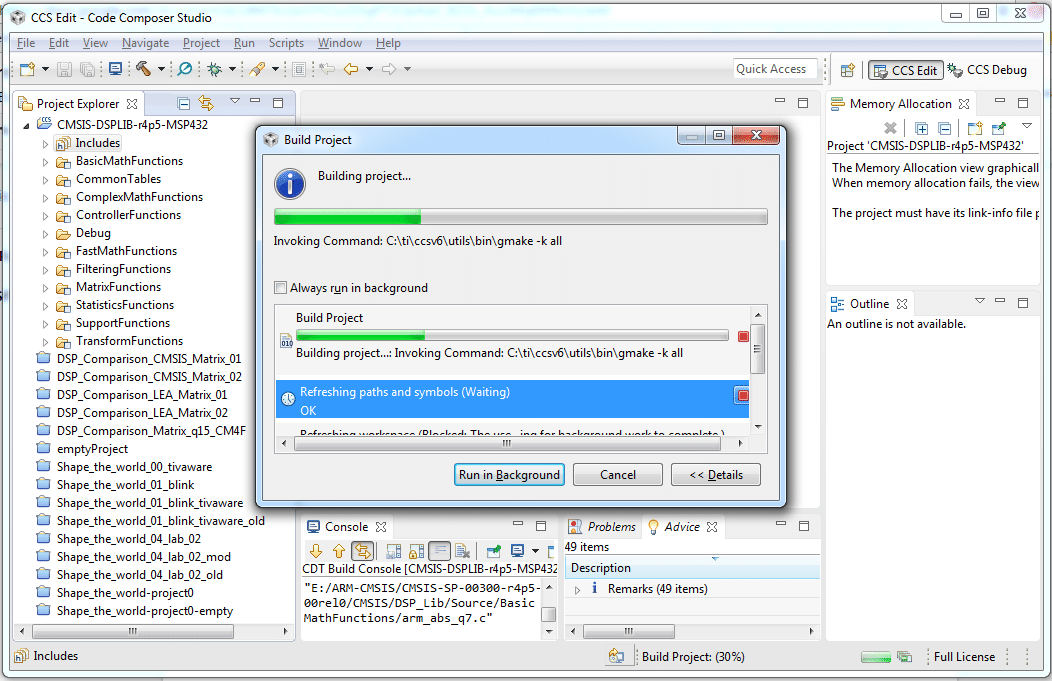Image resolution: width=1052 pixels, height=681 pixels.
Task: Click Run in Background button
Action: pos(509,475)
